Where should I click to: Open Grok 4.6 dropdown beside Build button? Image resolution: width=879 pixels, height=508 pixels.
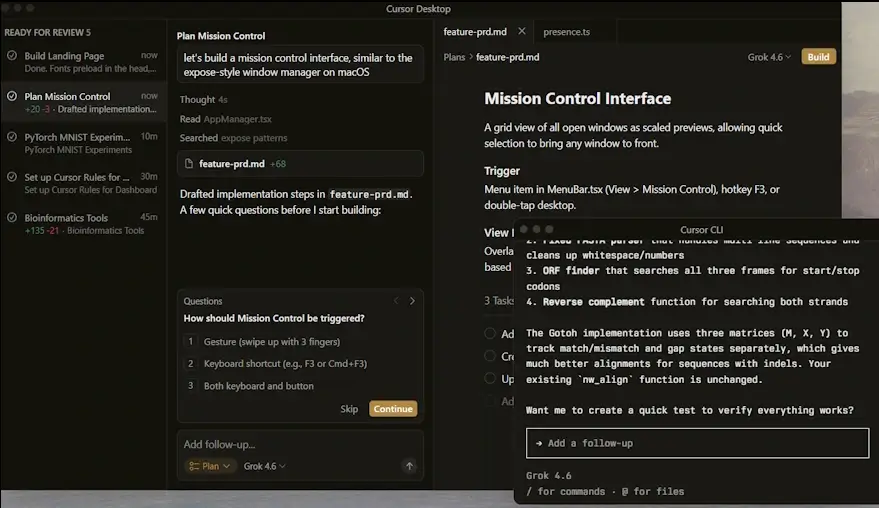point(769,57)
